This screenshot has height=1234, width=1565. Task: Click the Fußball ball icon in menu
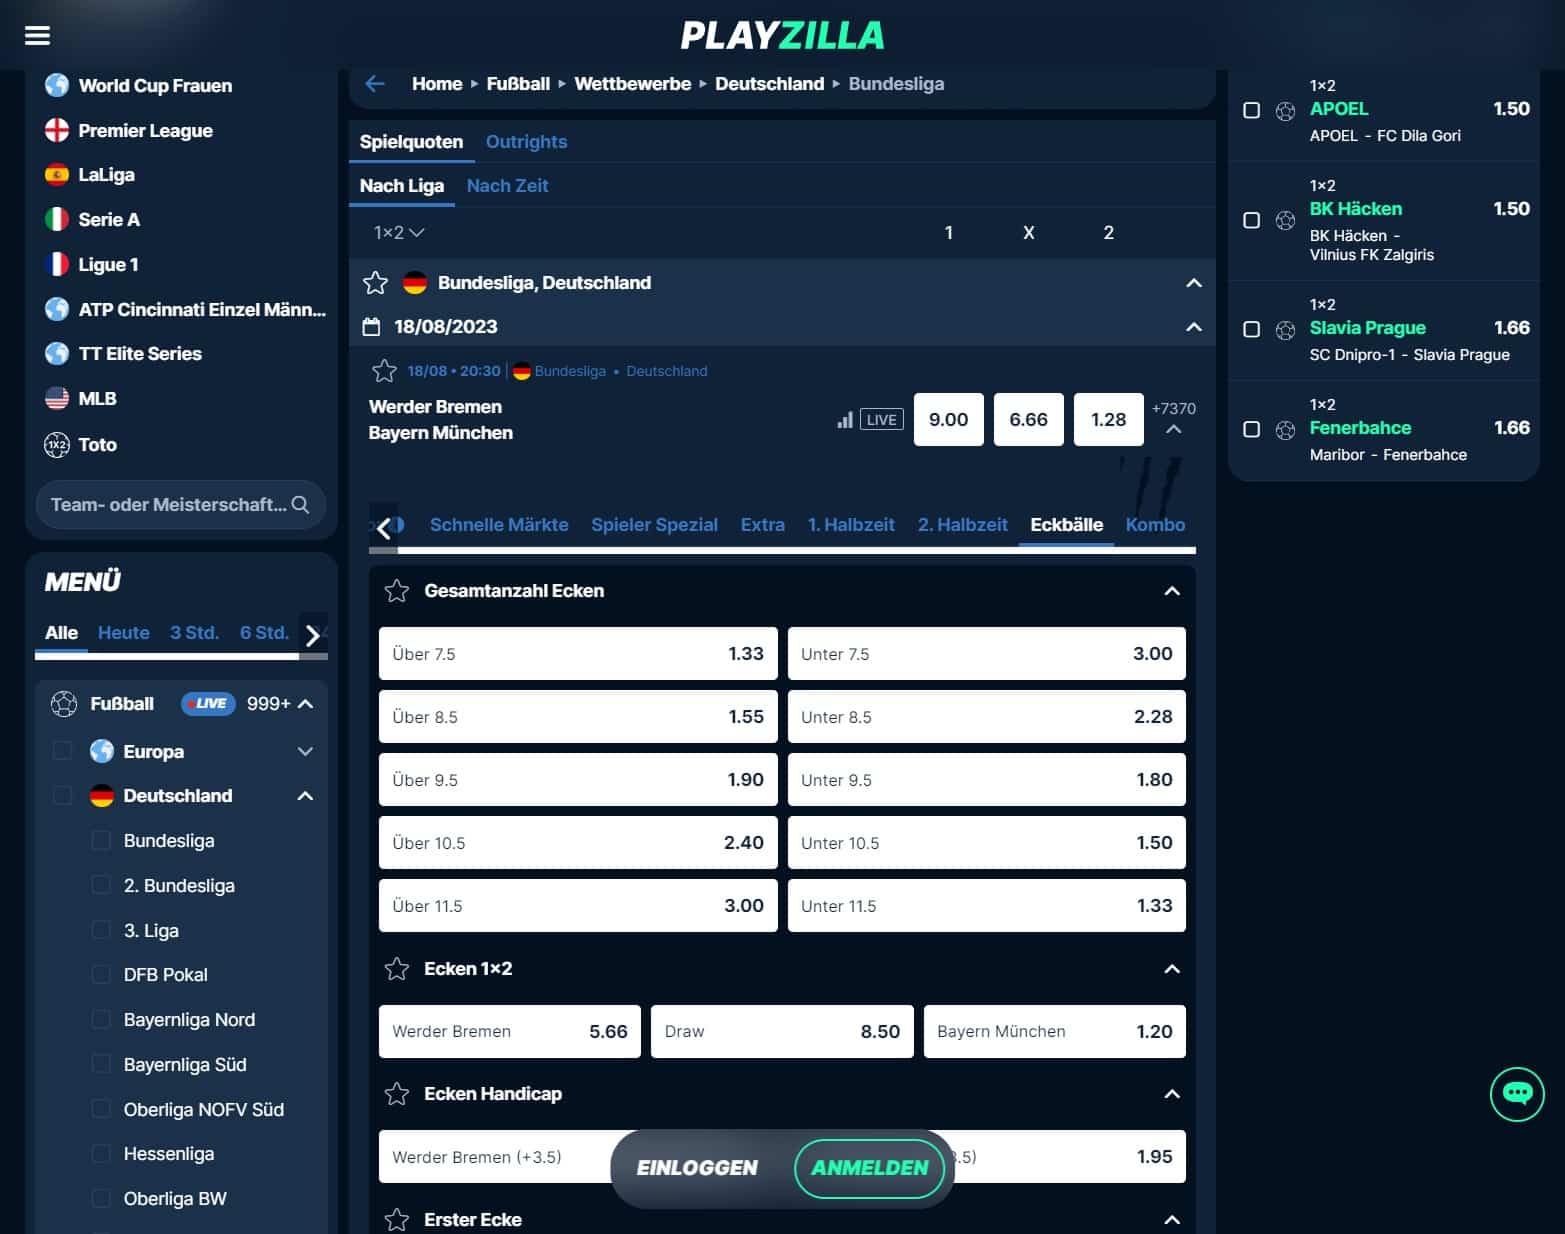coord(64,704)
